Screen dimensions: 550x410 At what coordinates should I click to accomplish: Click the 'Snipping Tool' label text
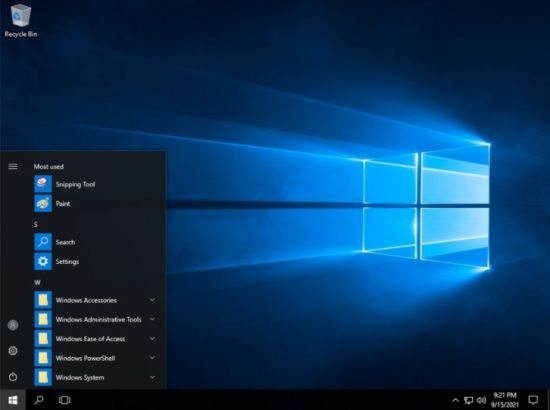tap(75, 184)
